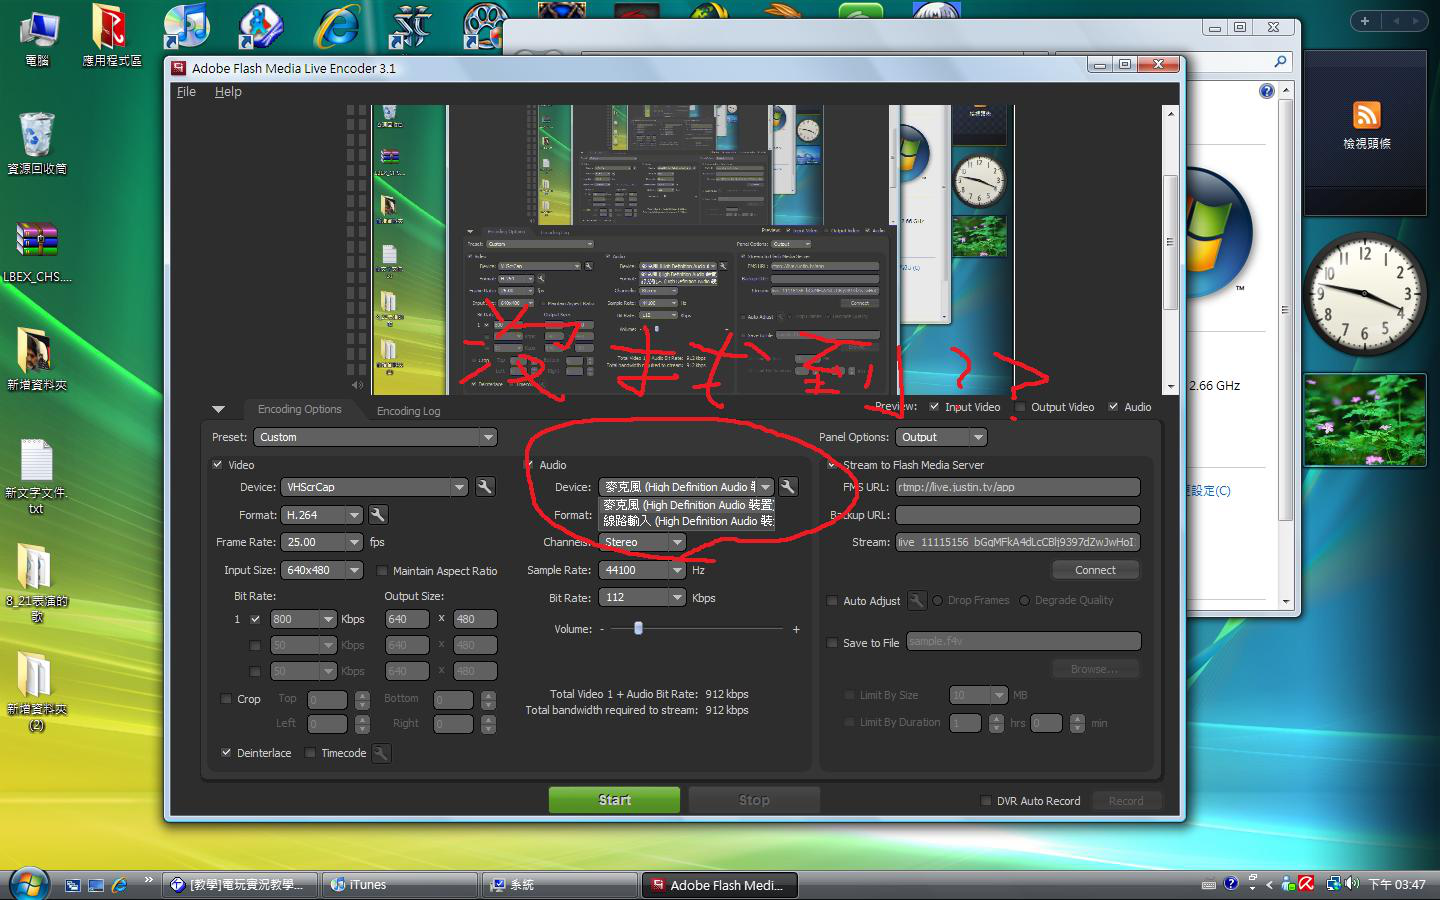Switch to 系統 taskbar button
The width and height of the screenshot is (1440, 900).
pos(560,885)
